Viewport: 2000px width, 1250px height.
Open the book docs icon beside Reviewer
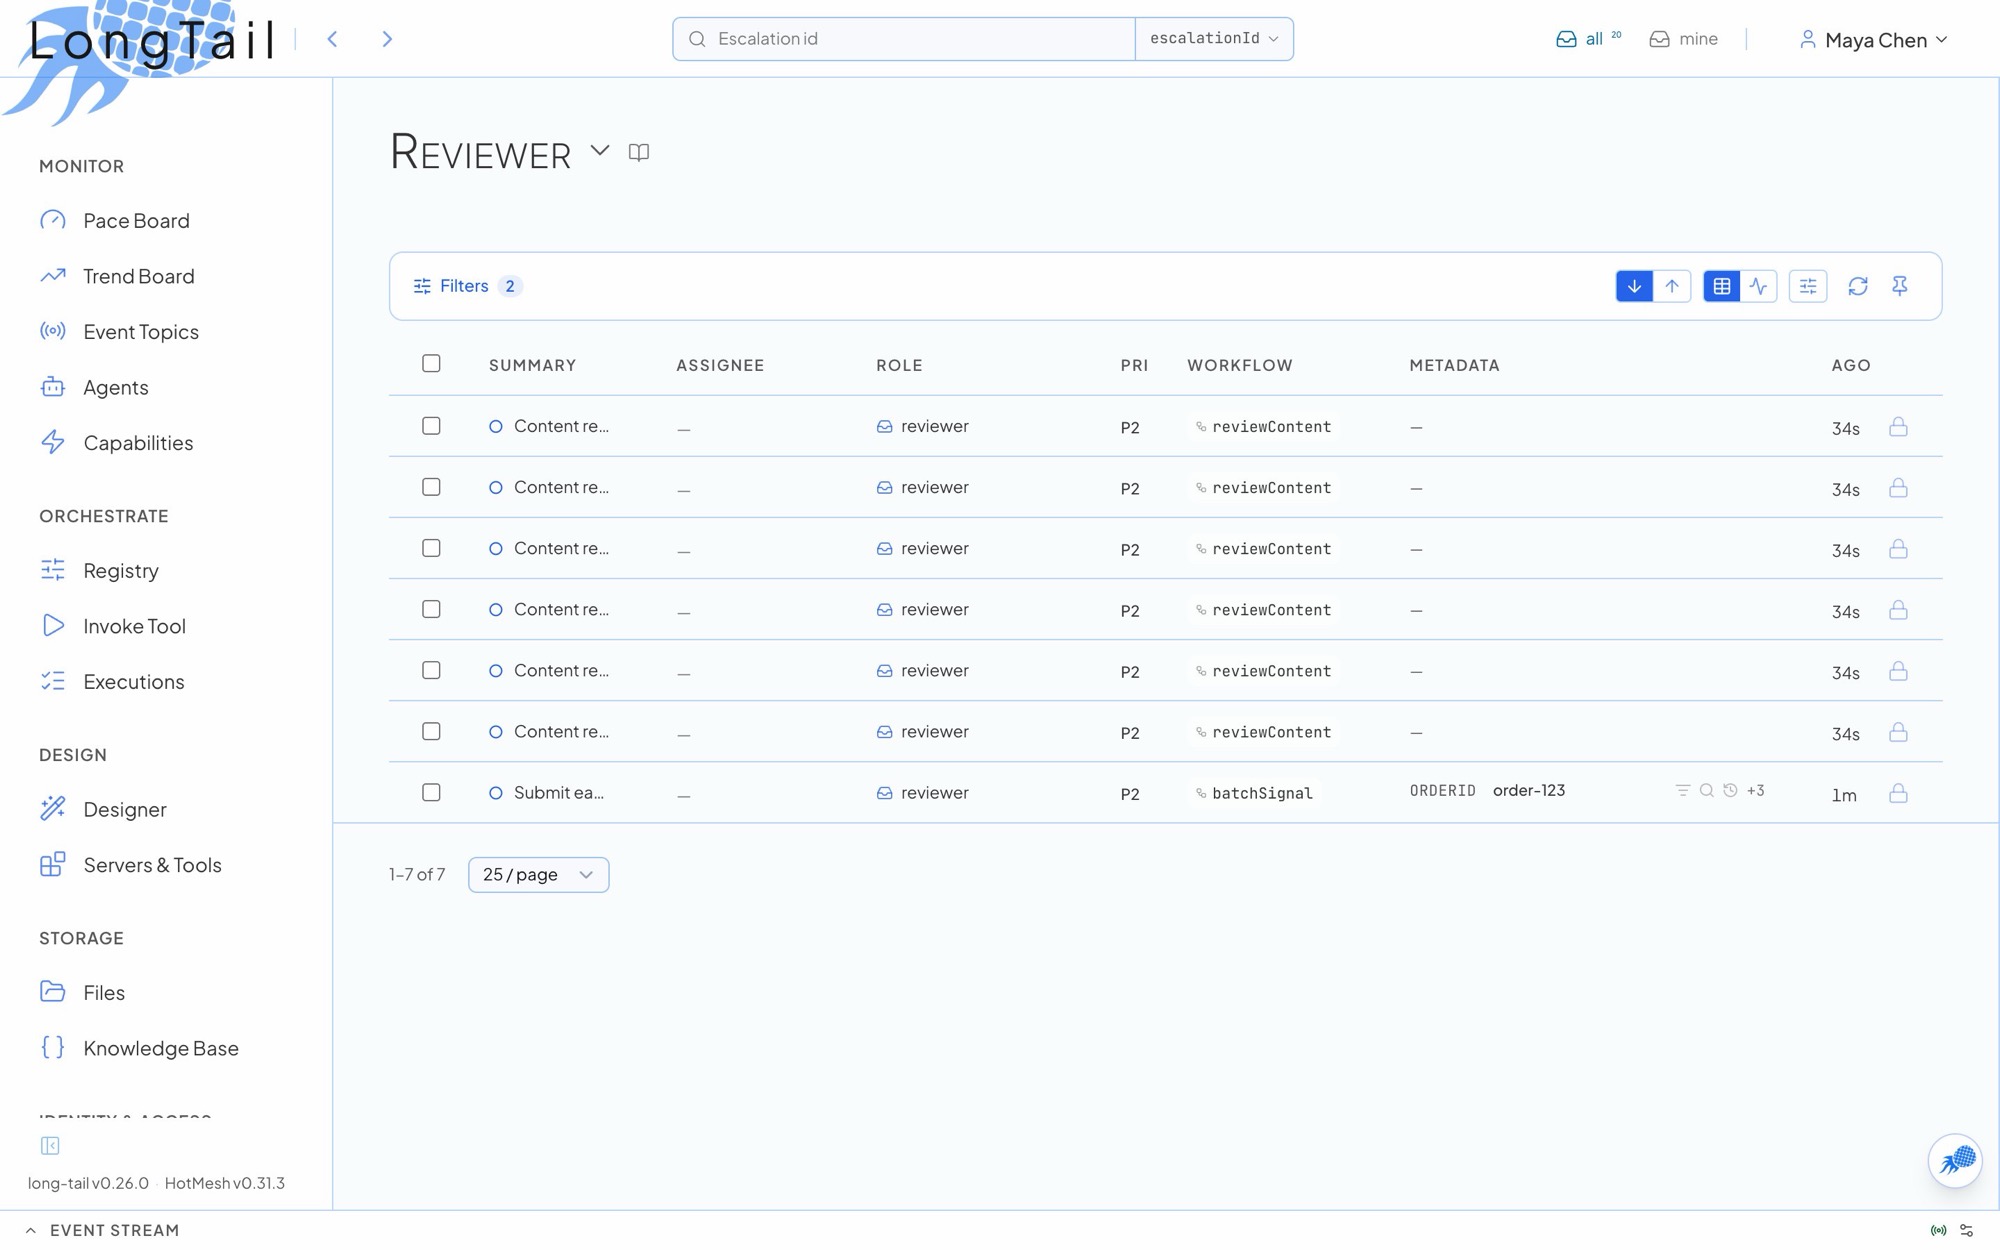click(639, 152)
